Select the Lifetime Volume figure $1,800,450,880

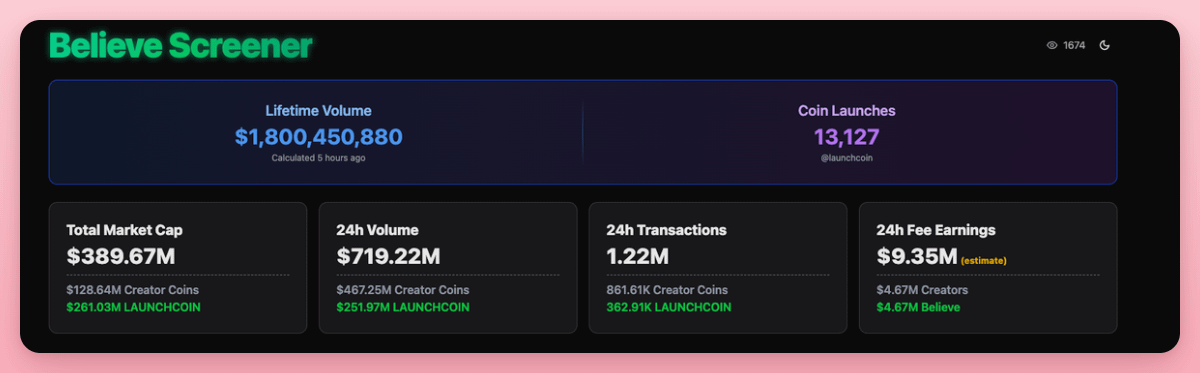[x=319, y=137]
